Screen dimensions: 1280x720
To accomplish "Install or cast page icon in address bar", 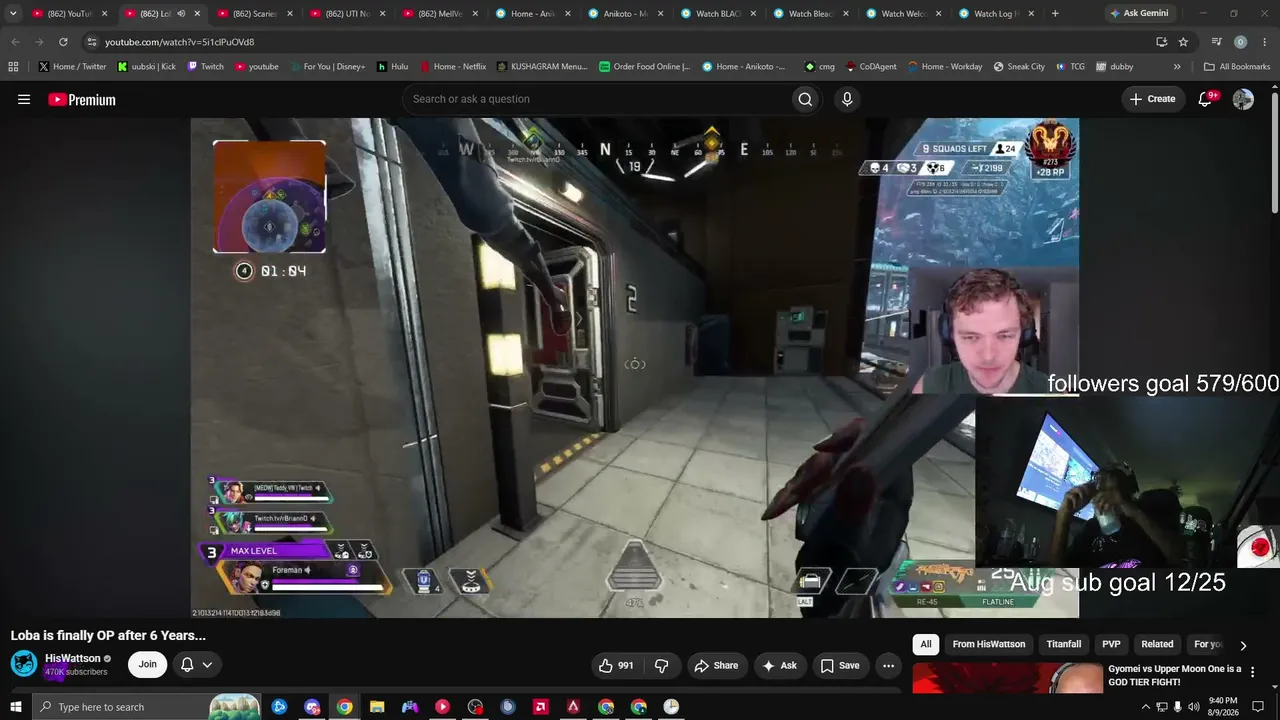I will coord(1161,42).
